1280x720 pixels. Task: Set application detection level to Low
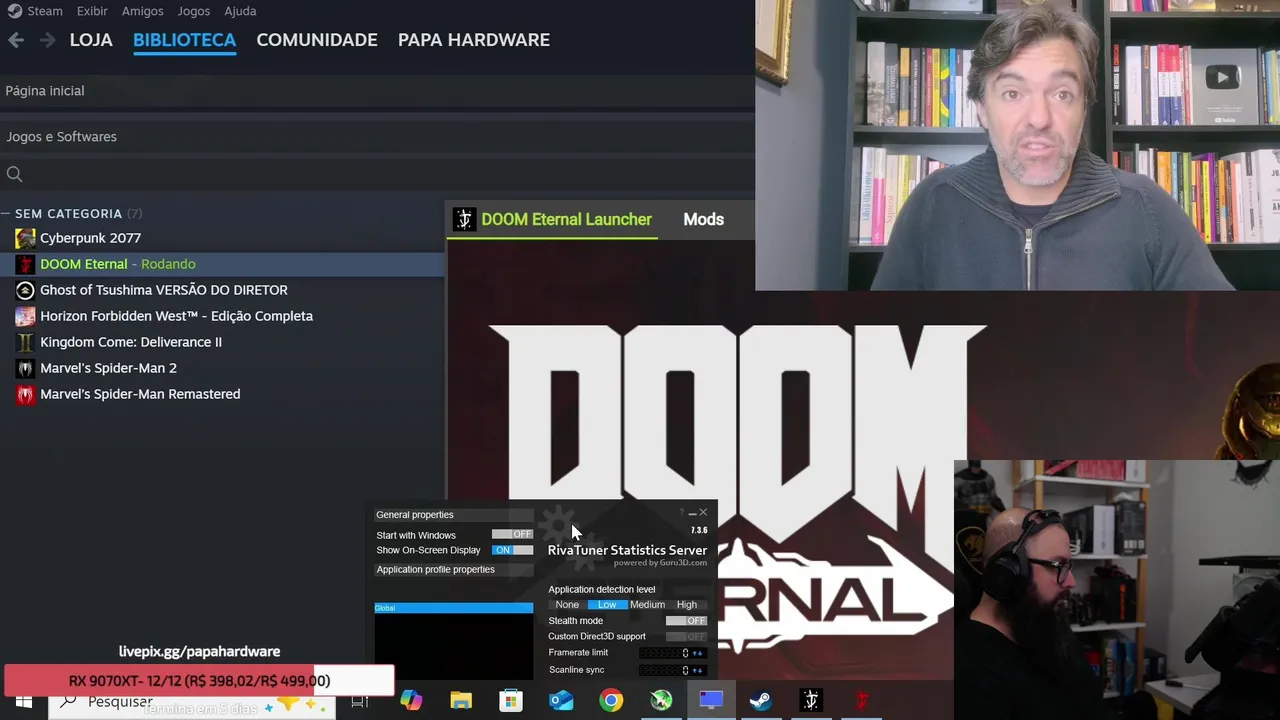pyautogui.click(x=607, y=605)
